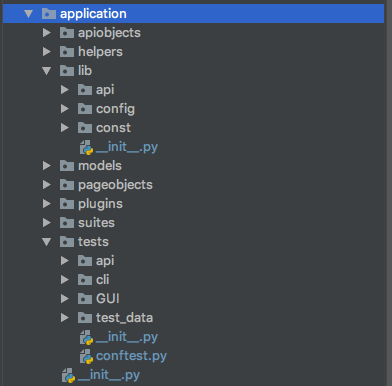The image size is (392, 386).
Task: Click the apiobjects package folder icon
Action: pyautogui.click(x=67, y=33)
